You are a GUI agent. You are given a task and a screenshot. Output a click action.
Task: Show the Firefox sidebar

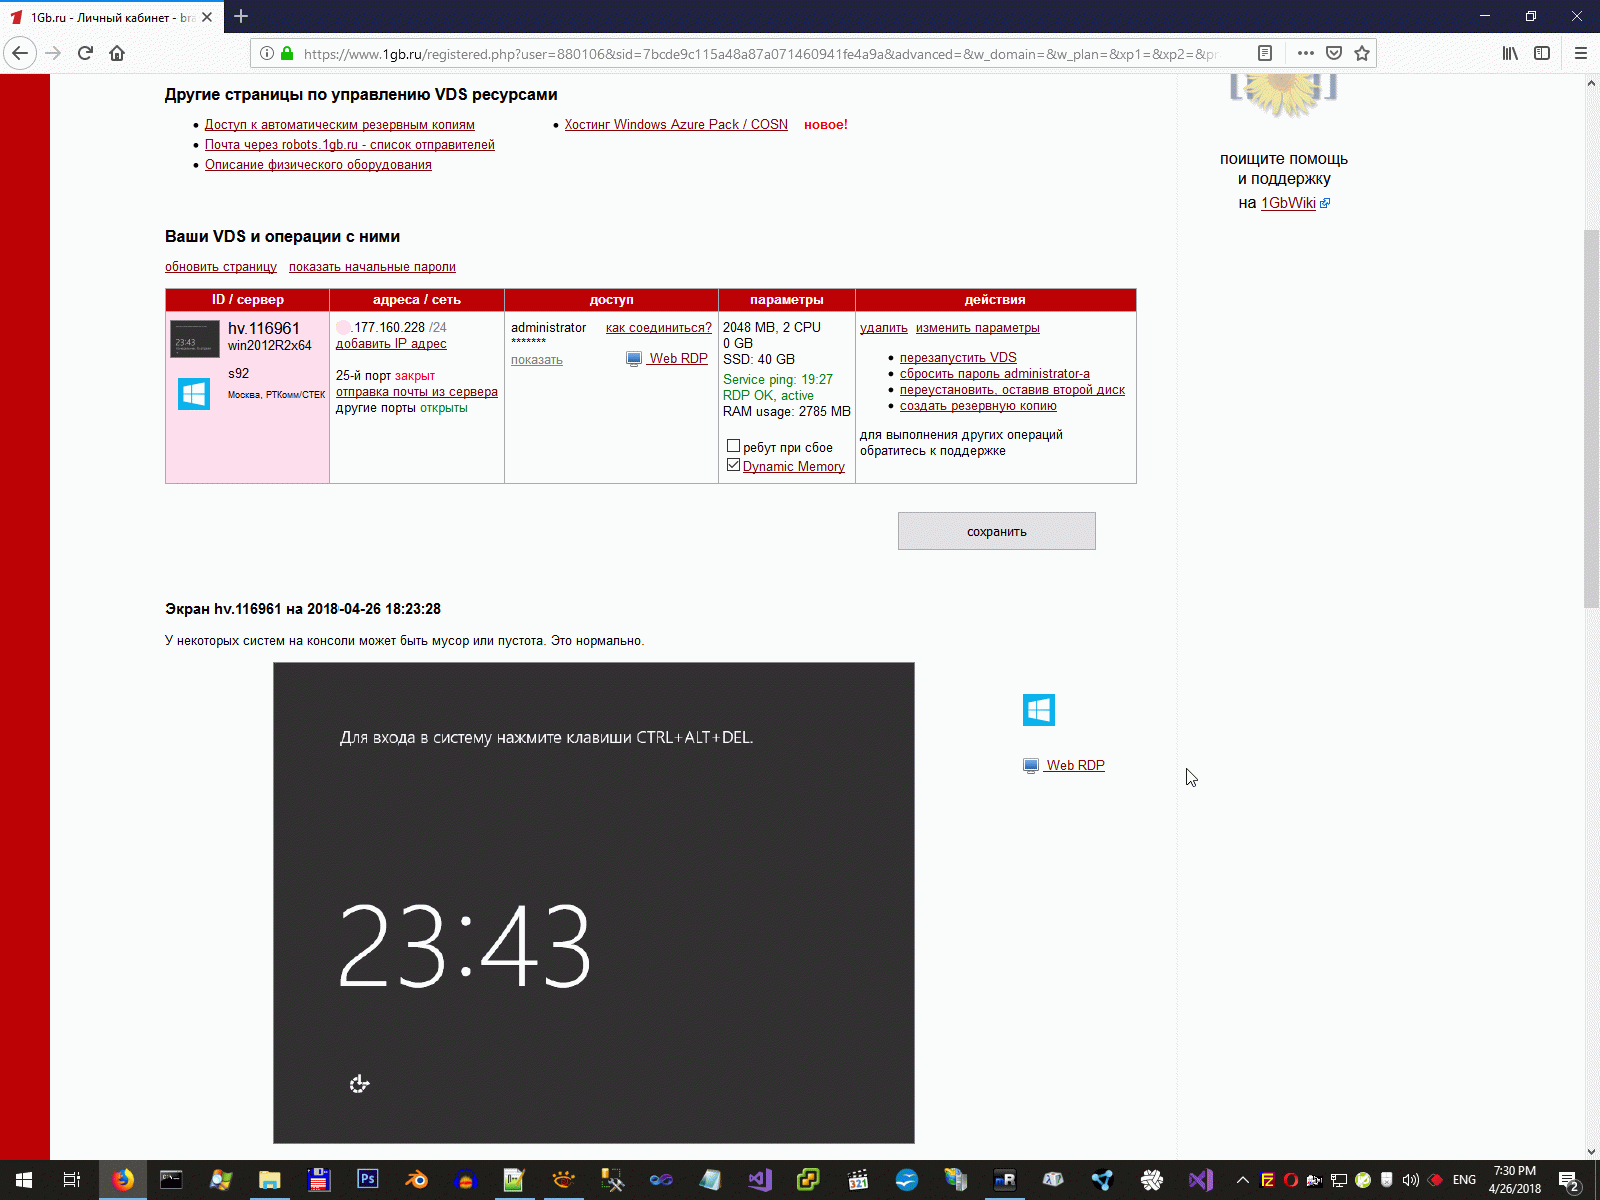pyautogui.click(x=1542, y=53)
